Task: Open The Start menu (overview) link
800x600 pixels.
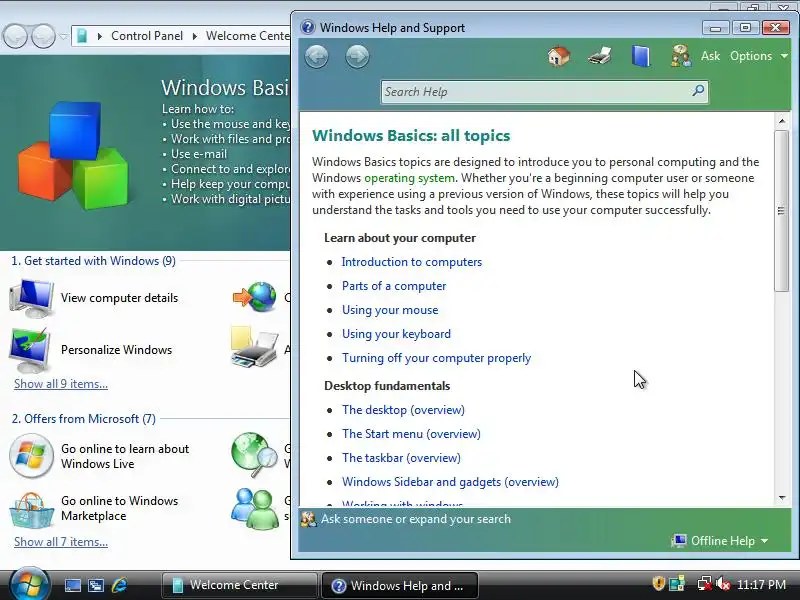Action: coord(411,434)
